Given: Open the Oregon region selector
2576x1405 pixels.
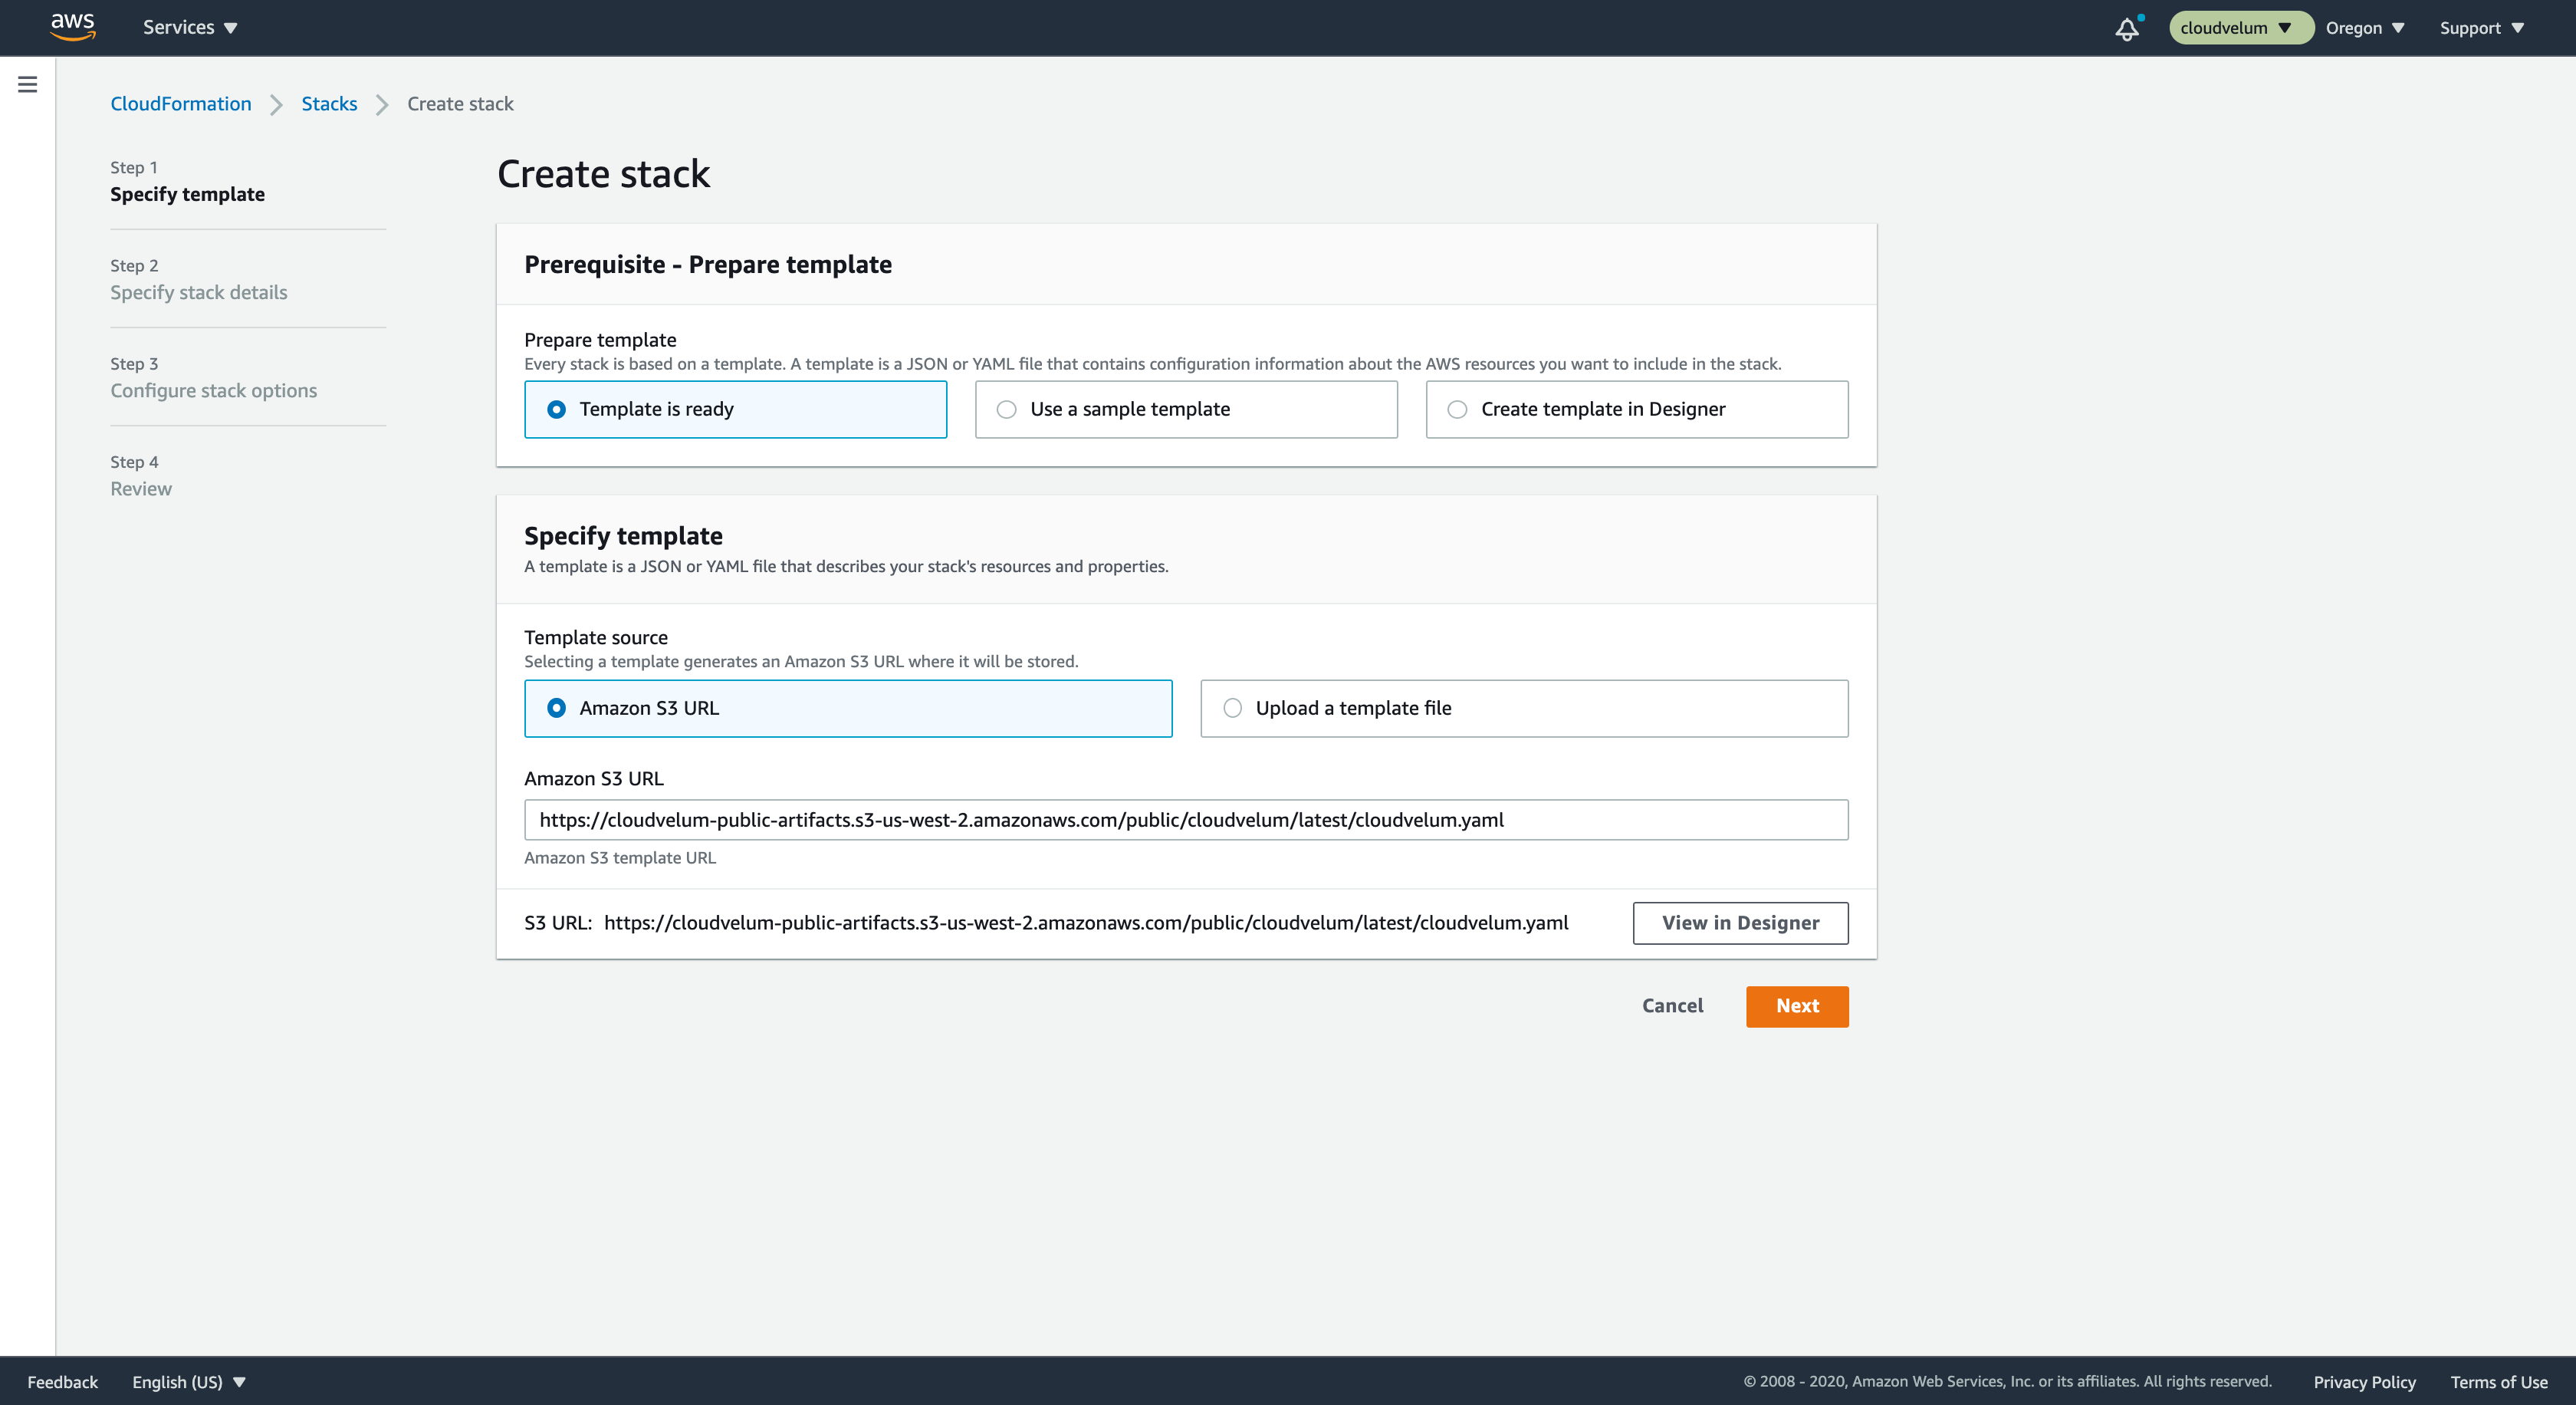Looking at the screenshot, I should pyautogui.click(x=2364, y=28).
